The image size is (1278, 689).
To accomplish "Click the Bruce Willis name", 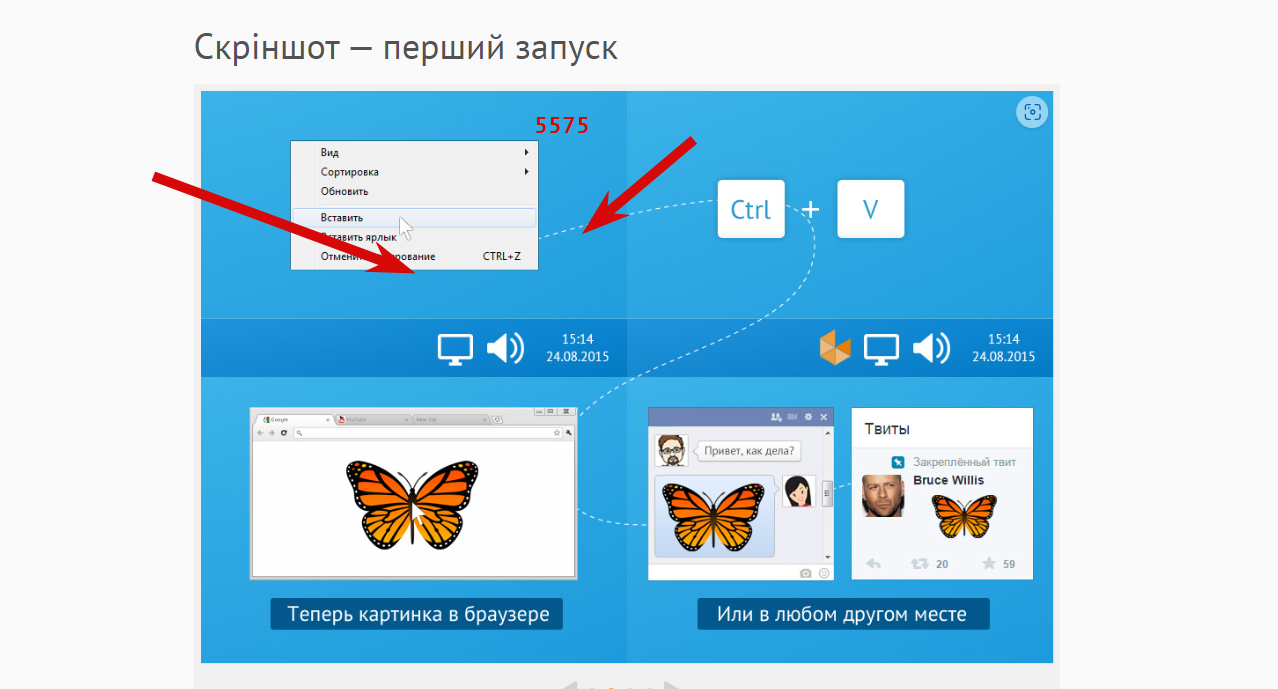I will (949, 480).
